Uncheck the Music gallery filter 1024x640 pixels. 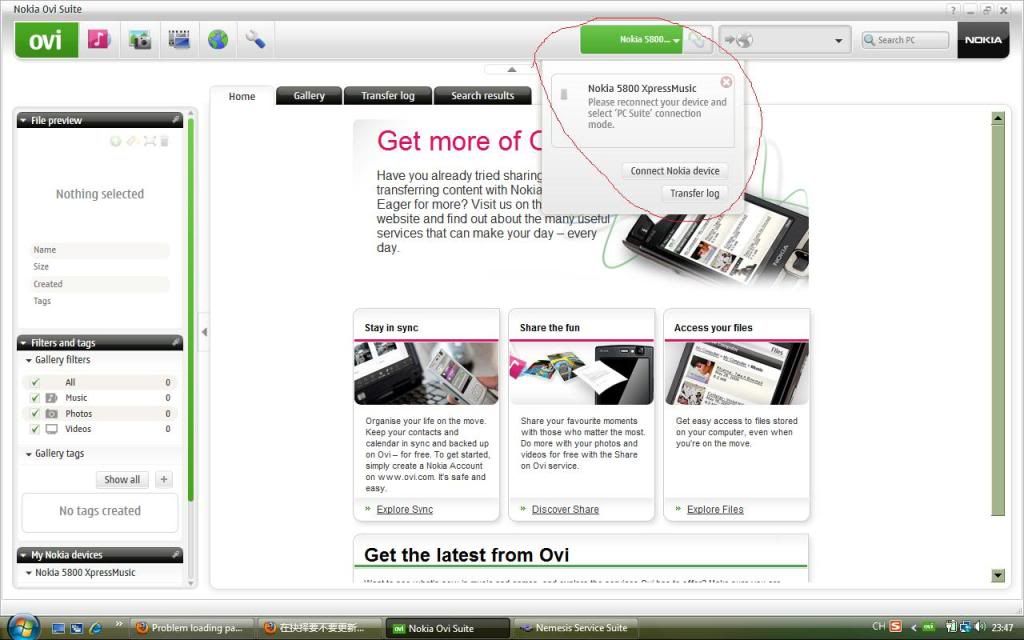(35, 398)
